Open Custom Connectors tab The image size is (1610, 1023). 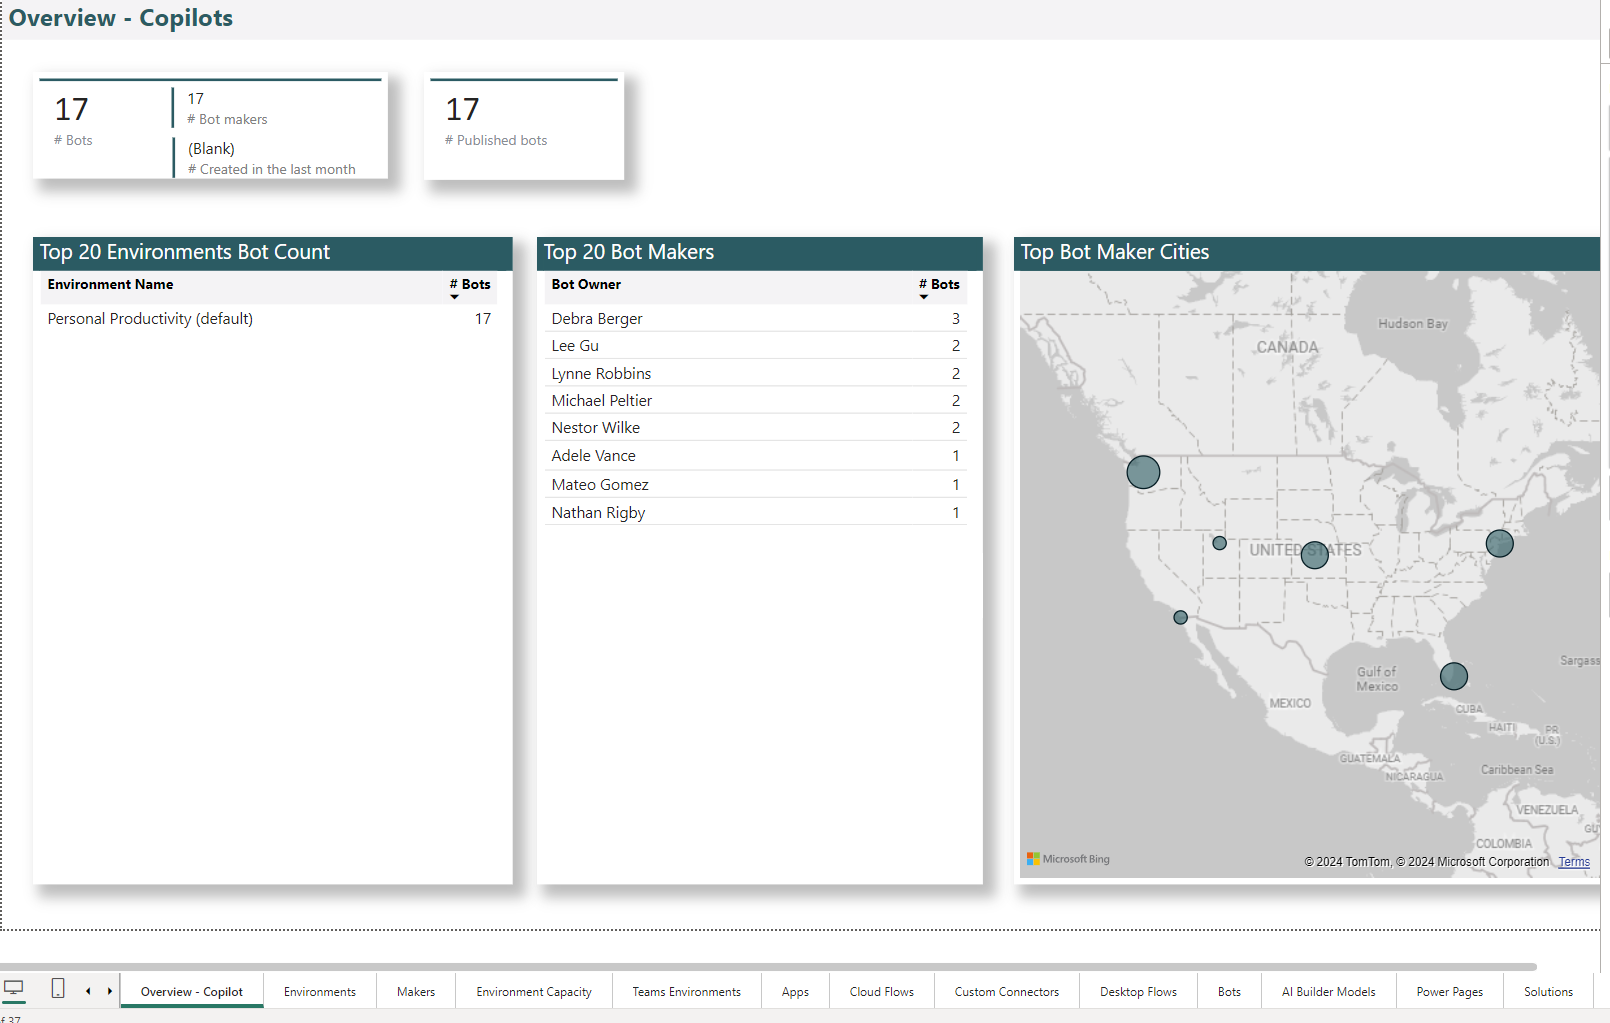(x=1007, y=992)
